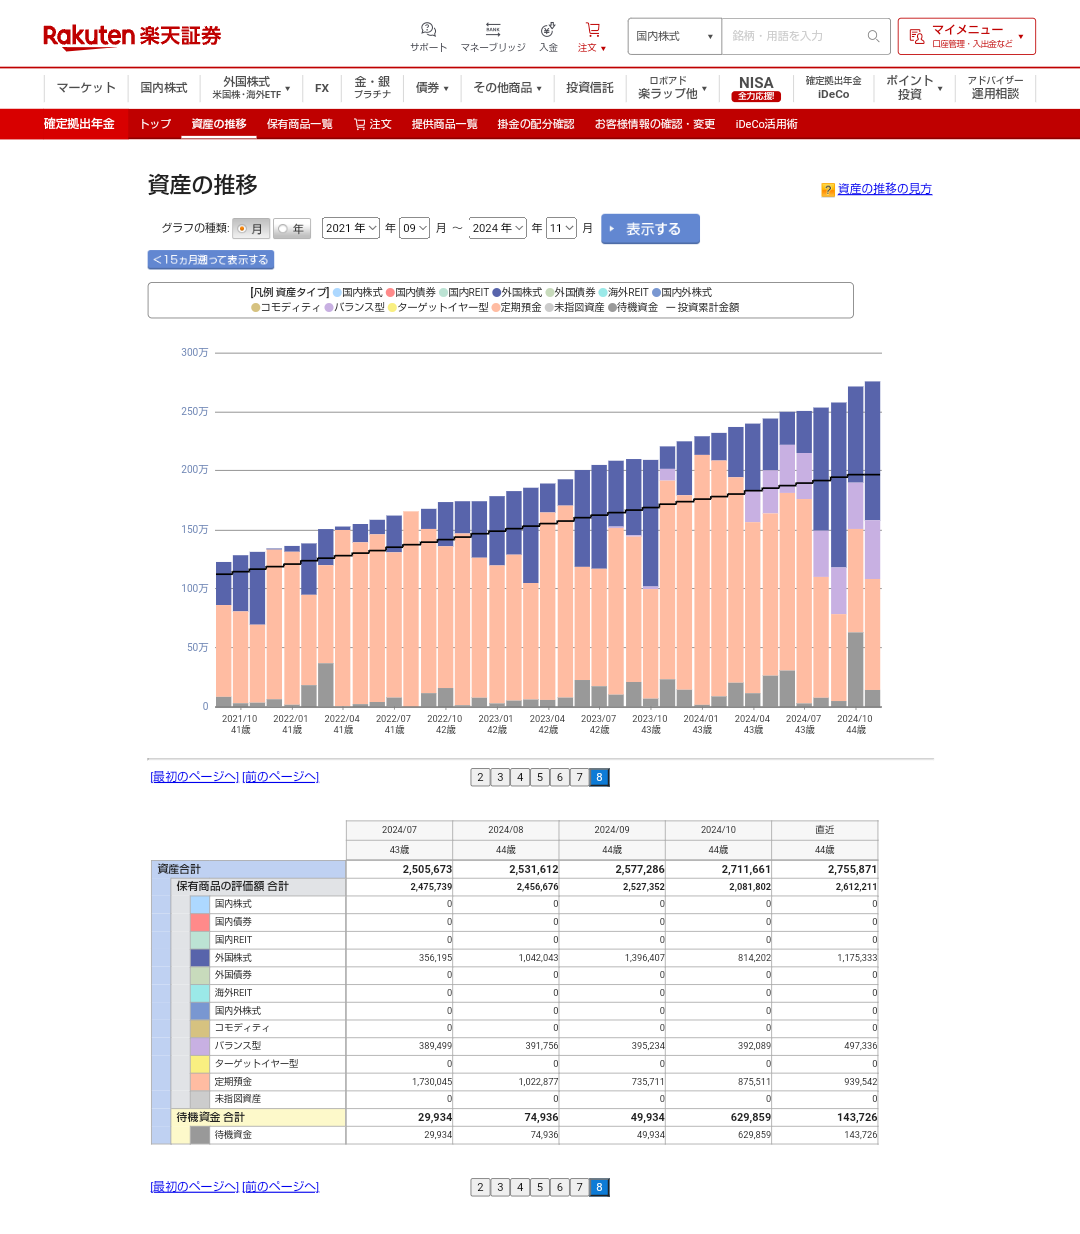
Task: Open the 国内株式 main menu item
Action: pos(164,88)
